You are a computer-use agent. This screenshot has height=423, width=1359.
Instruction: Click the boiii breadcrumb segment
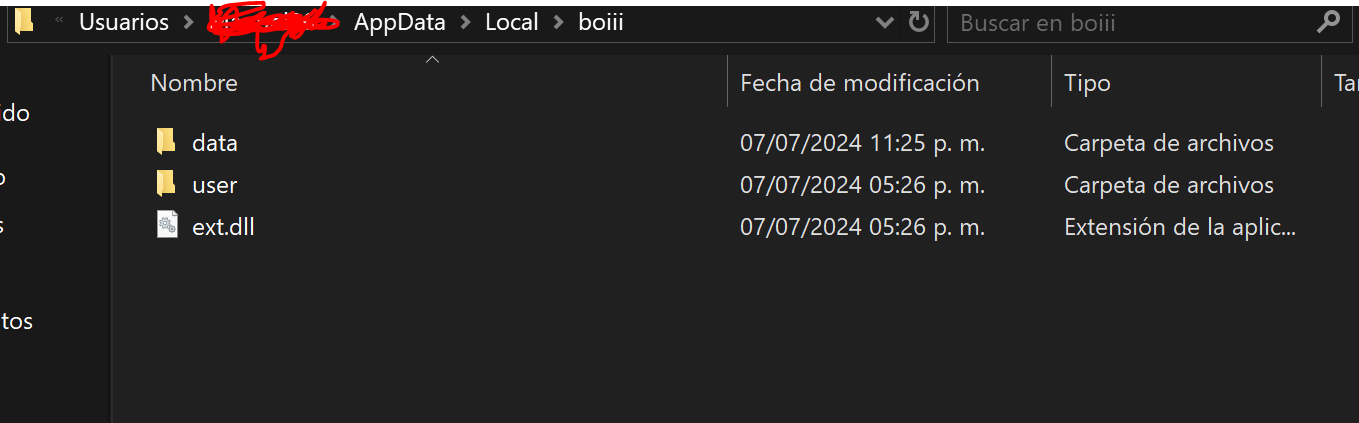point(600,22)
